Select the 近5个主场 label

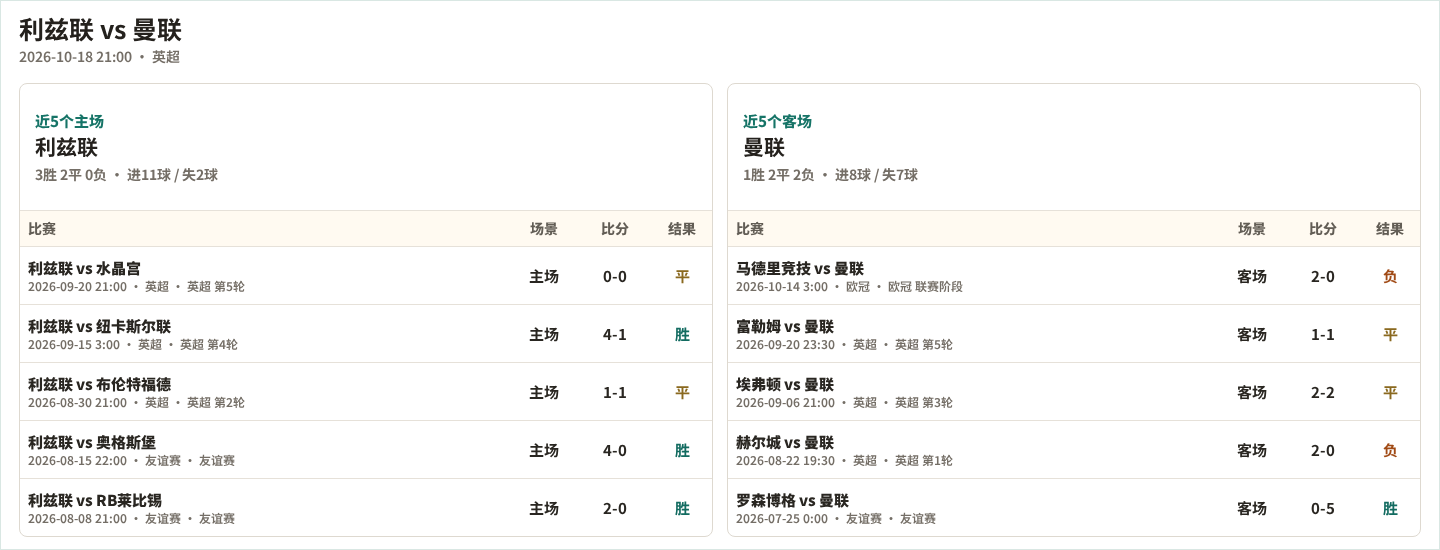click(69, 121)
